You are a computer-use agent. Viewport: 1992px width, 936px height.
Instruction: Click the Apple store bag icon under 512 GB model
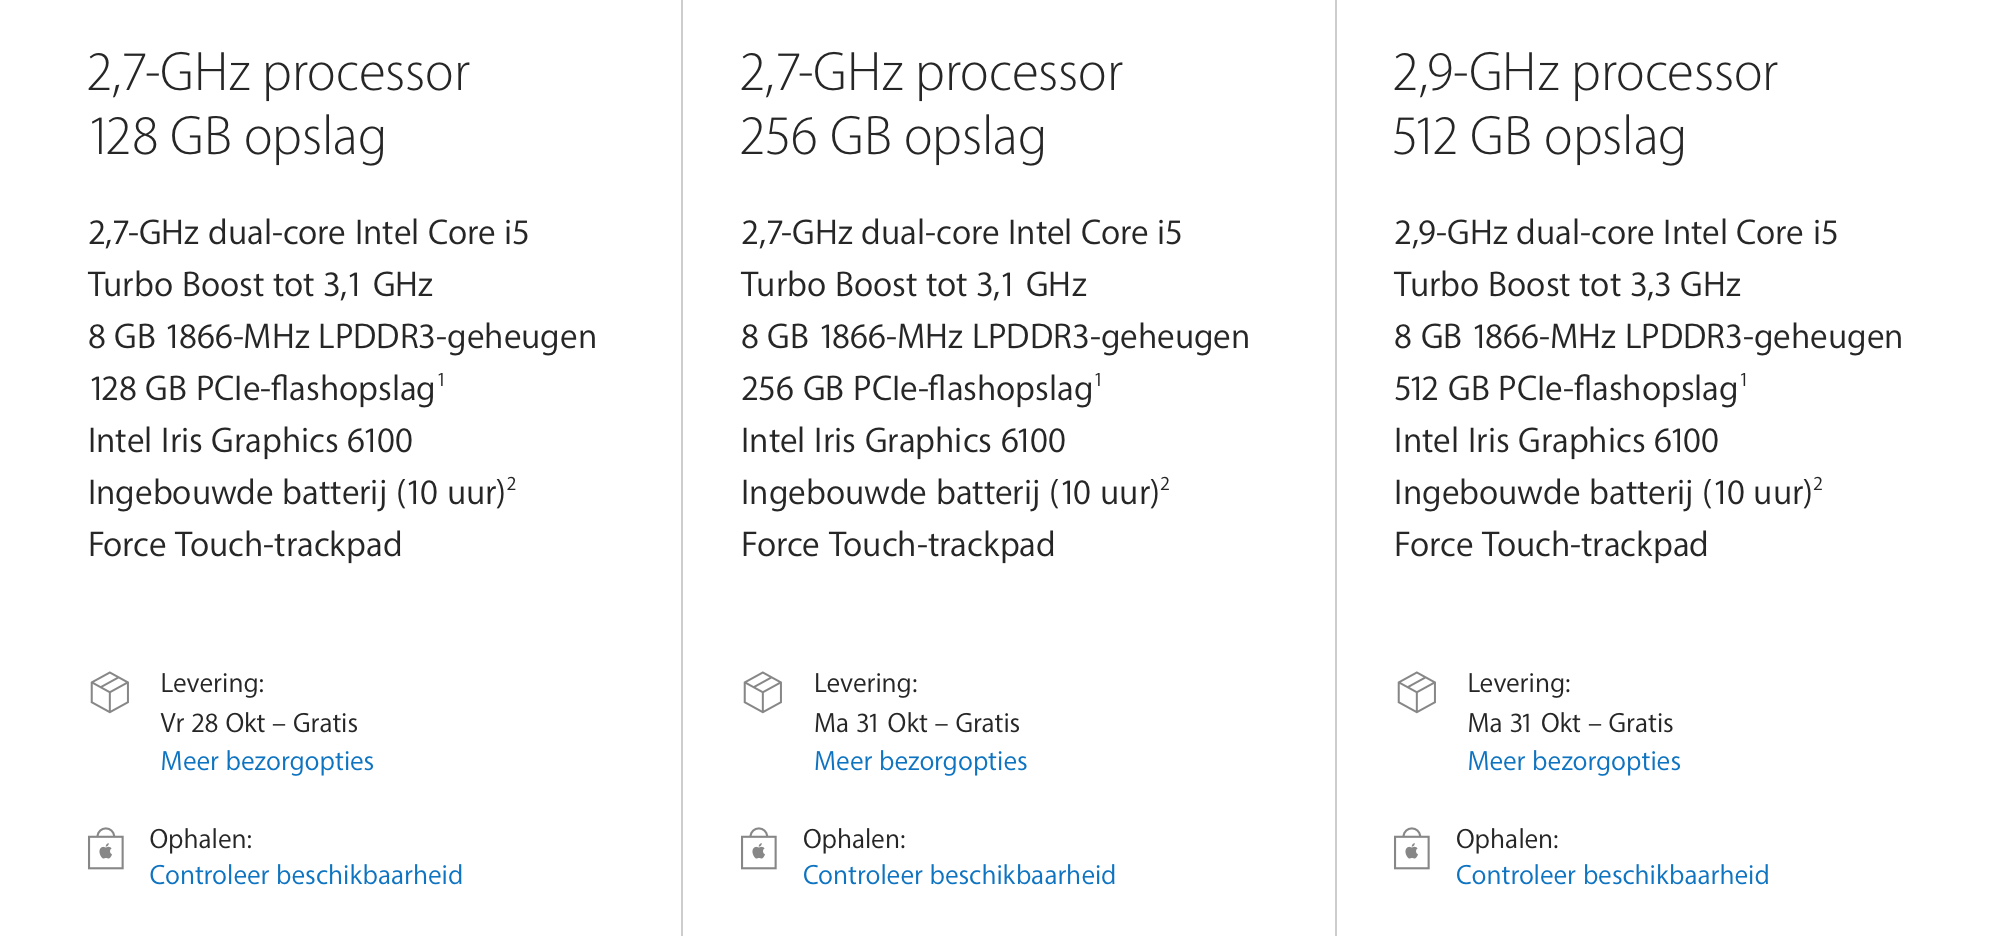[x=1412, y=850]
